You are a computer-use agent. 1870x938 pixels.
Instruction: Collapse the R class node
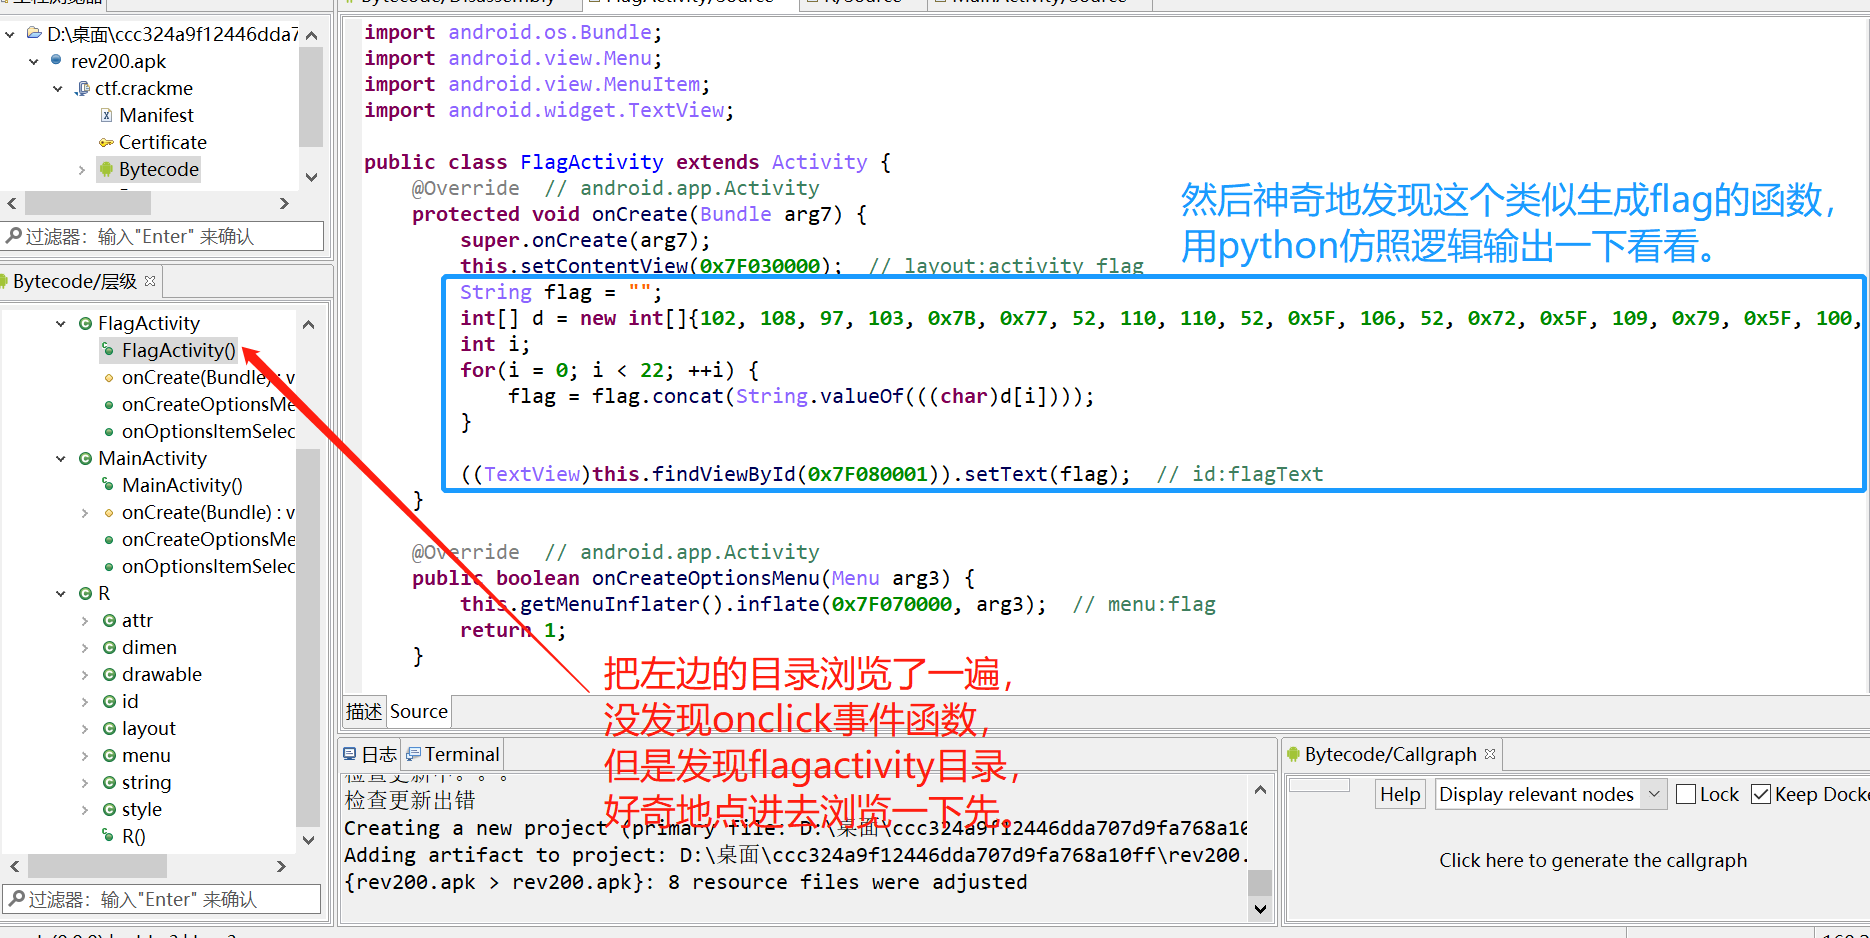coord(61,593)
